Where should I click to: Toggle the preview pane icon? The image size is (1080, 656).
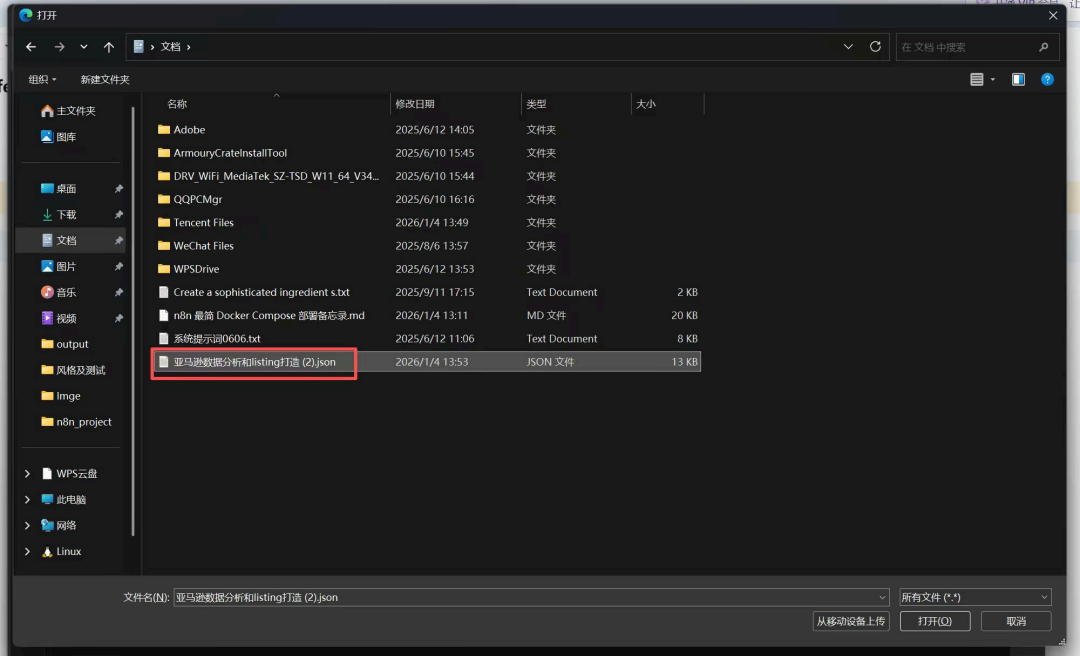click(x=1018, y=79)
